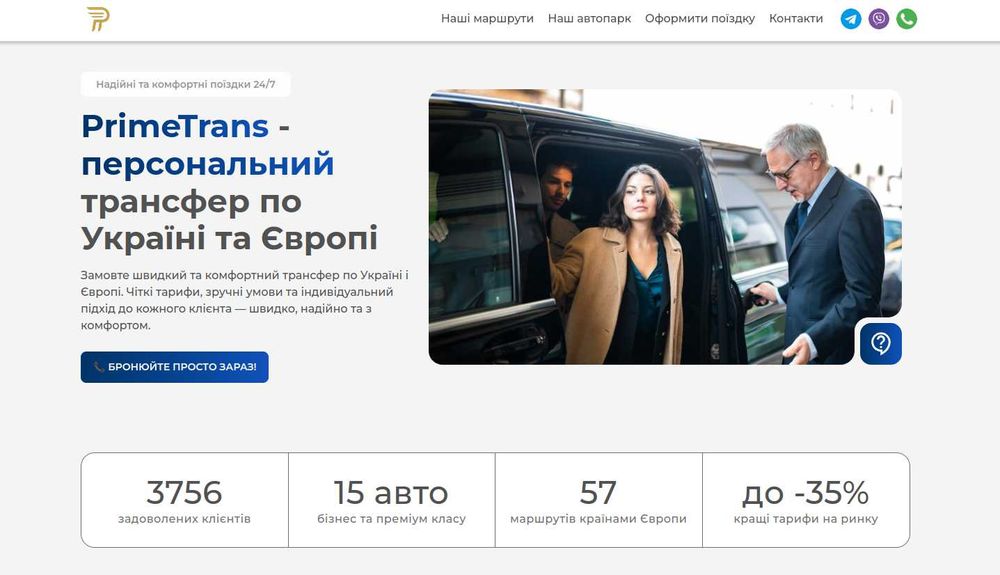Go to Наш автопарк section
This screenshot has height=575, width=1000.
589,18
